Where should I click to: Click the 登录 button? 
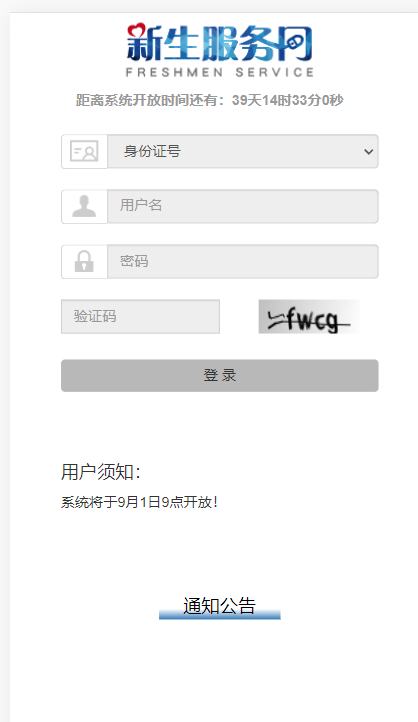tap(220, 375)
